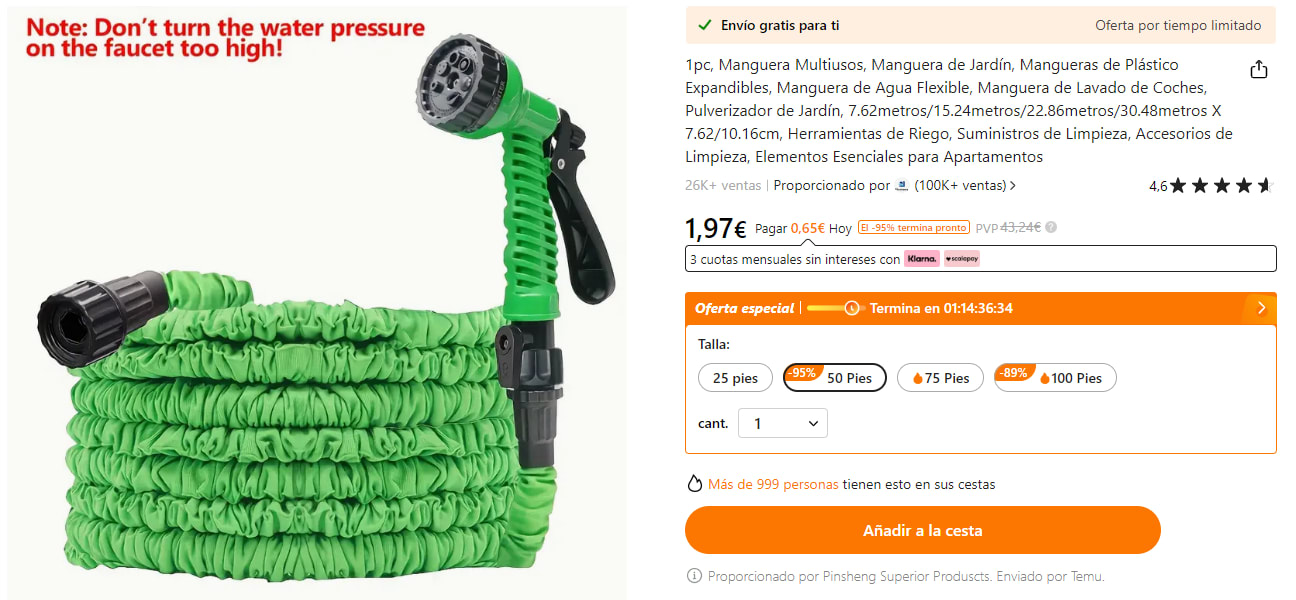The width and height of the screenshot is (1296, 600).
Task: Select the 75 Pies size option
Action: pos(940,378)
